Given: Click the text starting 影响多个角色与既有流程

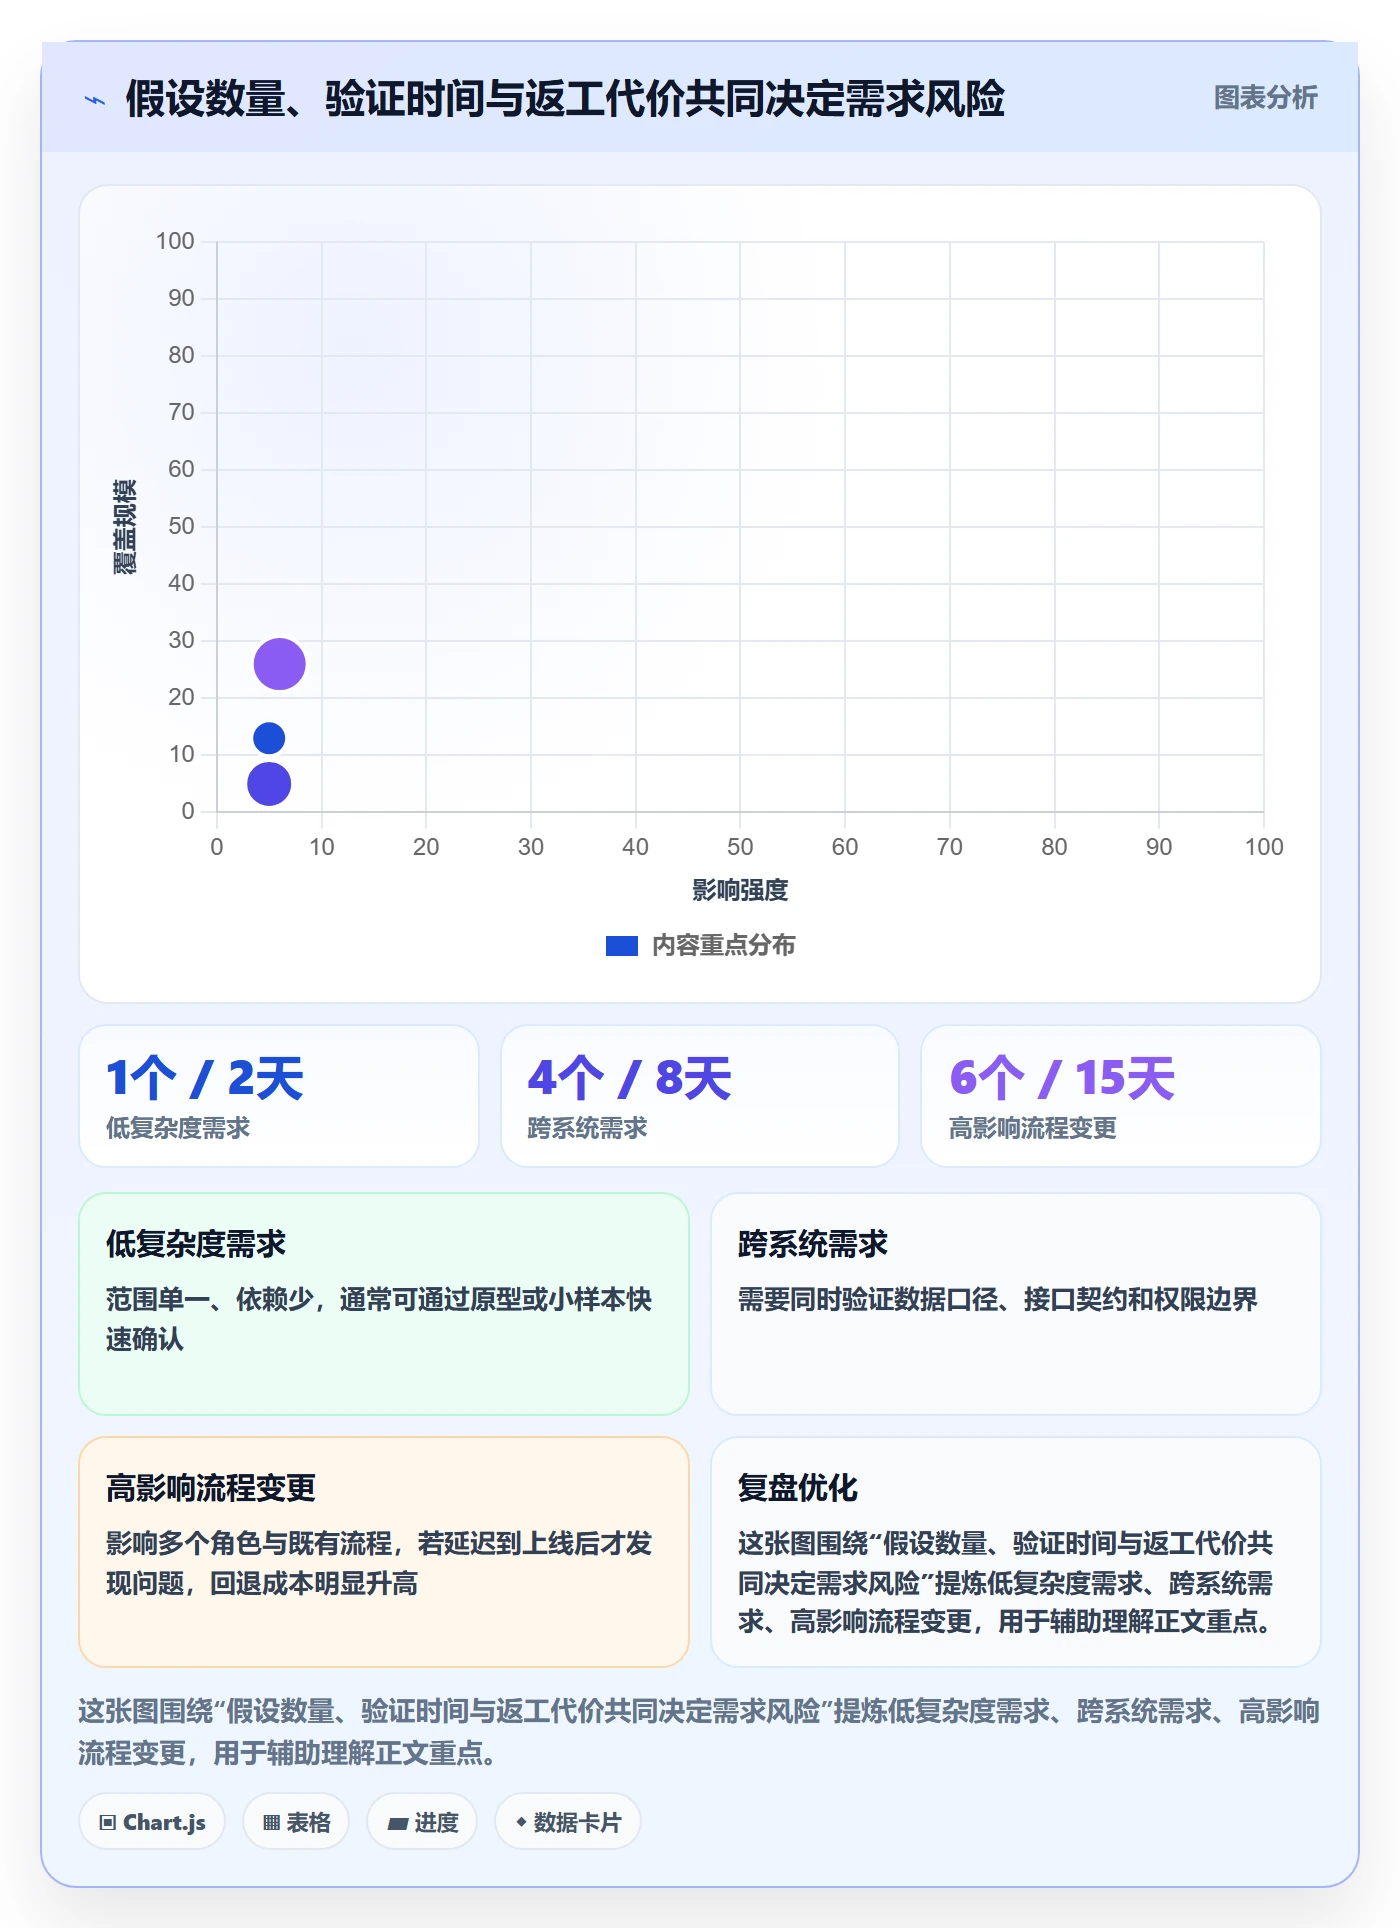Looking at the screenshot, I should [x=379, y=1563].
